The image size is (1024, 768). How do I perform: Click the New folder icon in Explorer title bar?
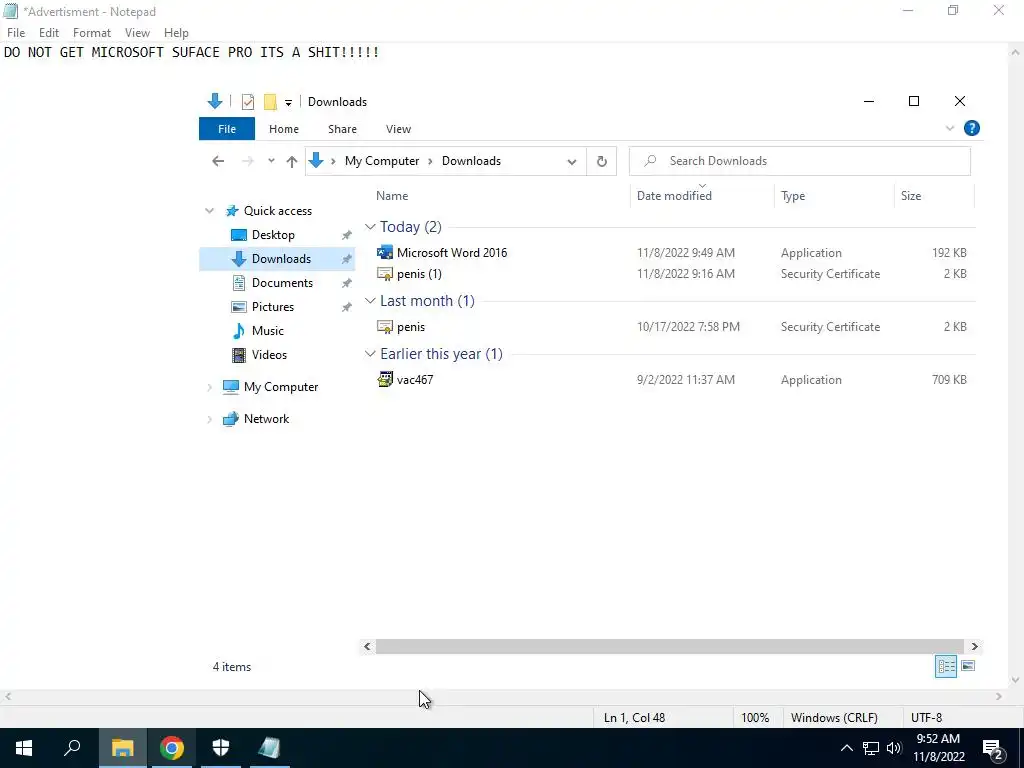tap(270, 102)
